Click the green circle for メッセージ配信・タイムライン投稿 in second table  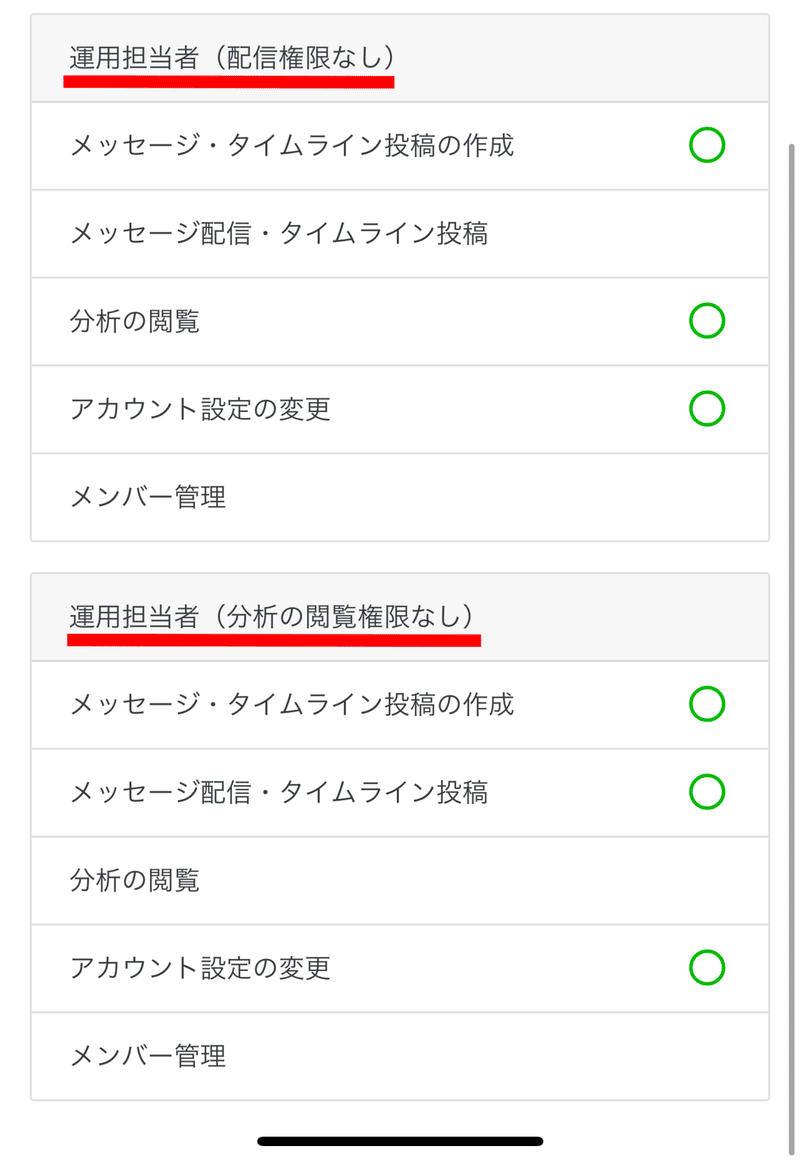(707, 792)
